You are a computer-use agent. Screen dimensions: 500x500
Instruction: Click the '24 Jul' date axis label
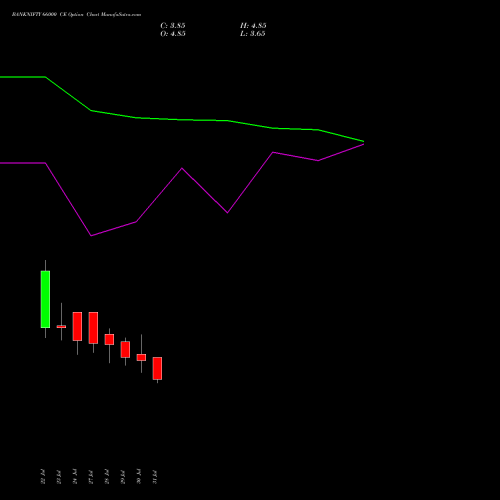[75, 477]
